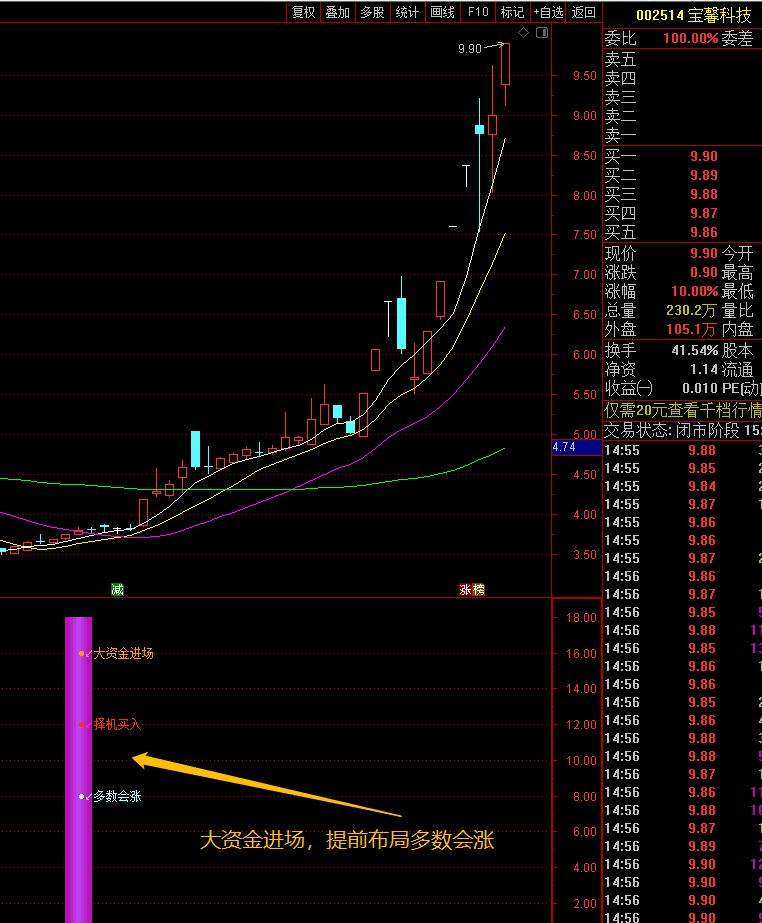Click the 换手 41.54% value
Image resolution: width=762 pixels, height=923 pixels.
point(694,350)
